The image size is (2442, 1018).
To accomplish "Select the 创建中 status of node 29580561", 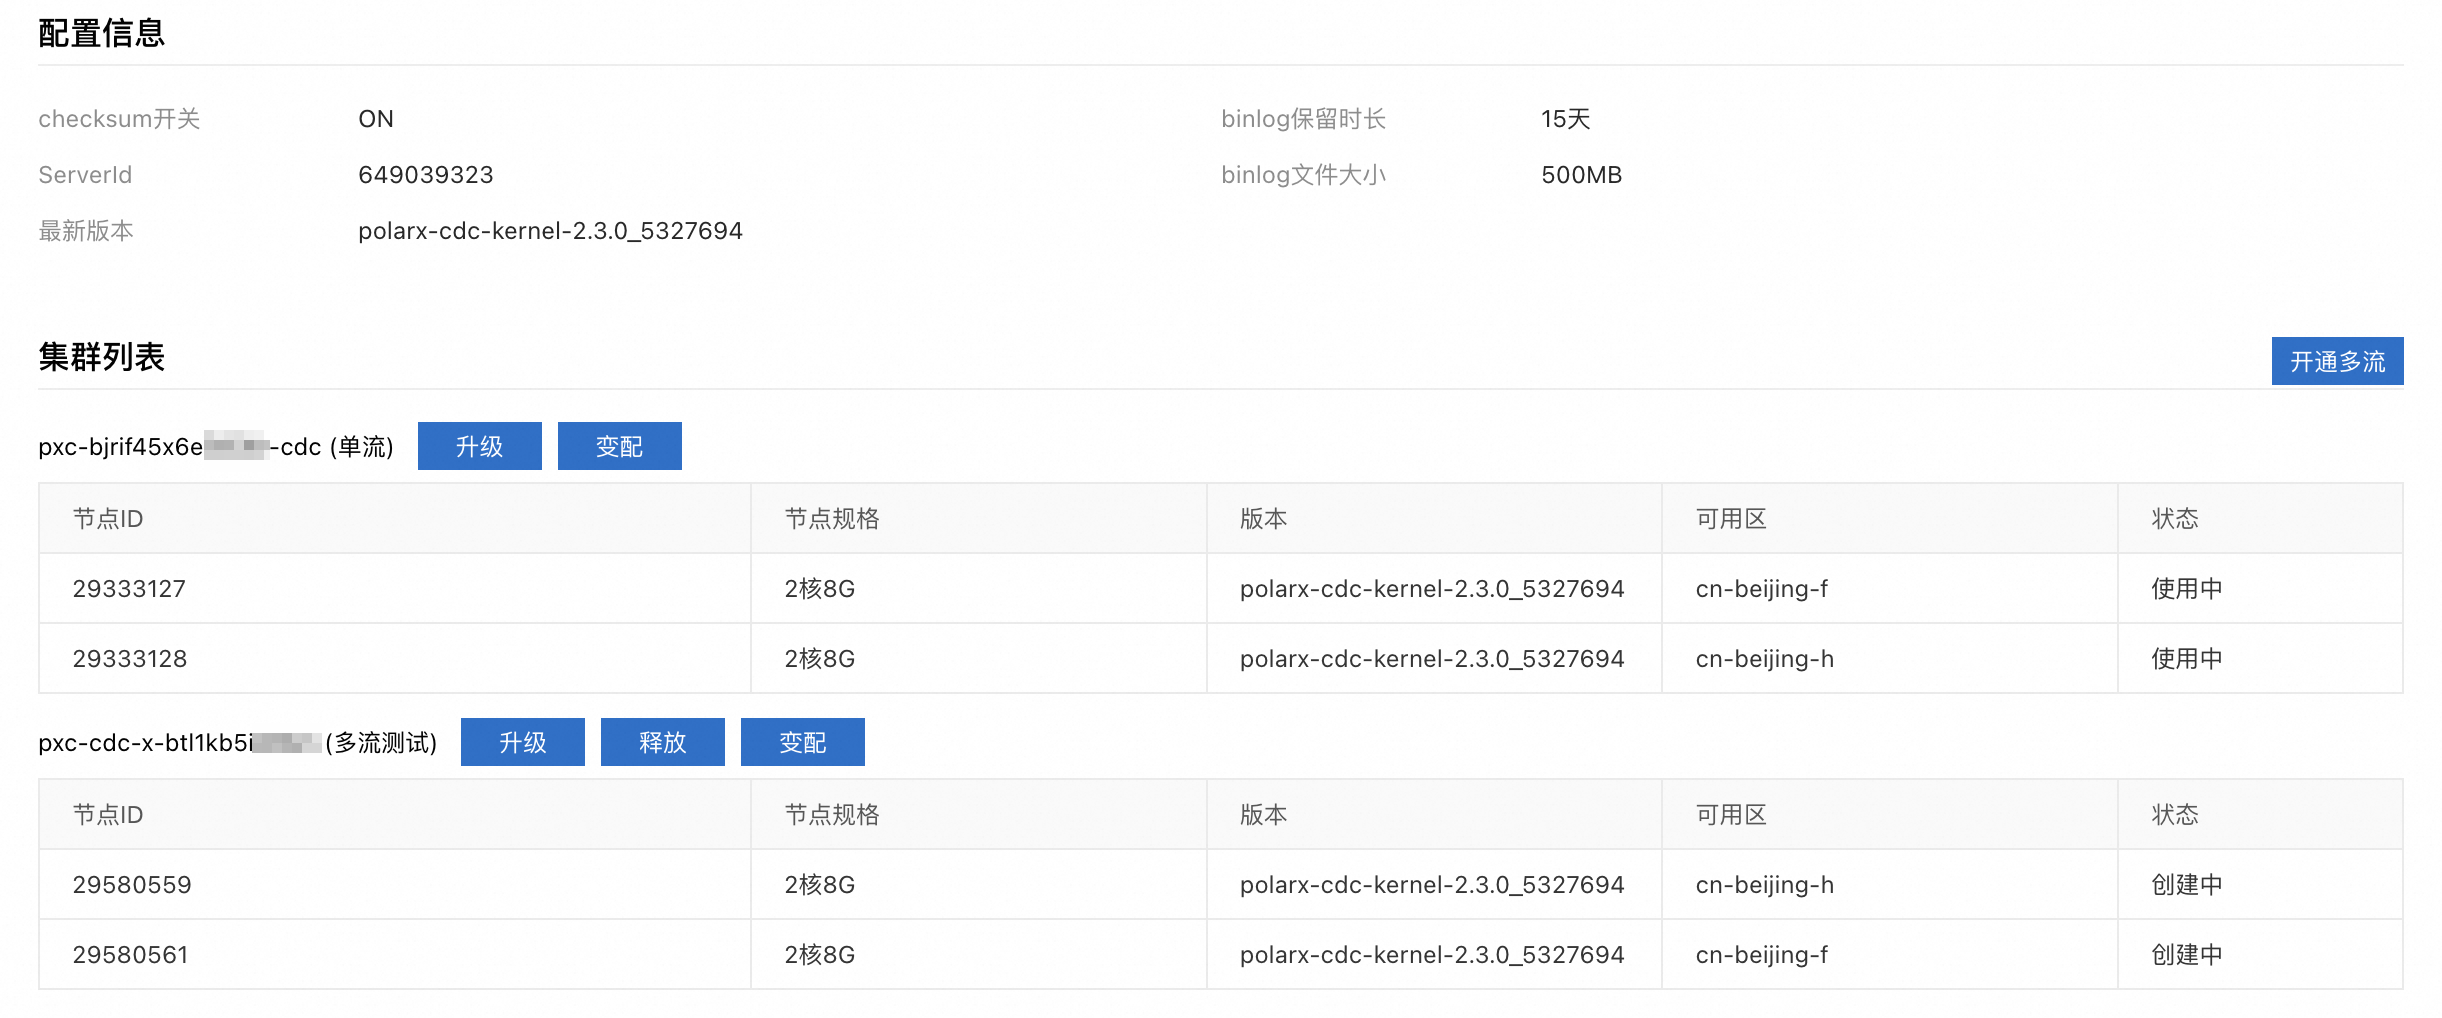I will pos(2187,955).
